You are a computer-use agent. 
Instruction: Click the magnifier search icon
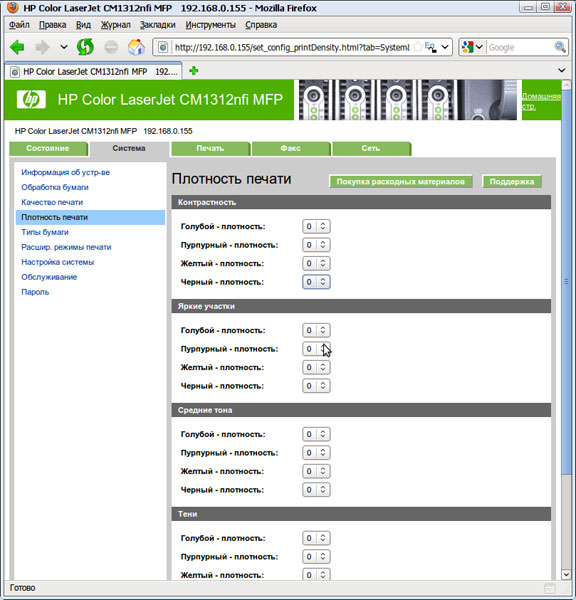pyautogui.click(x=560, y=47)
